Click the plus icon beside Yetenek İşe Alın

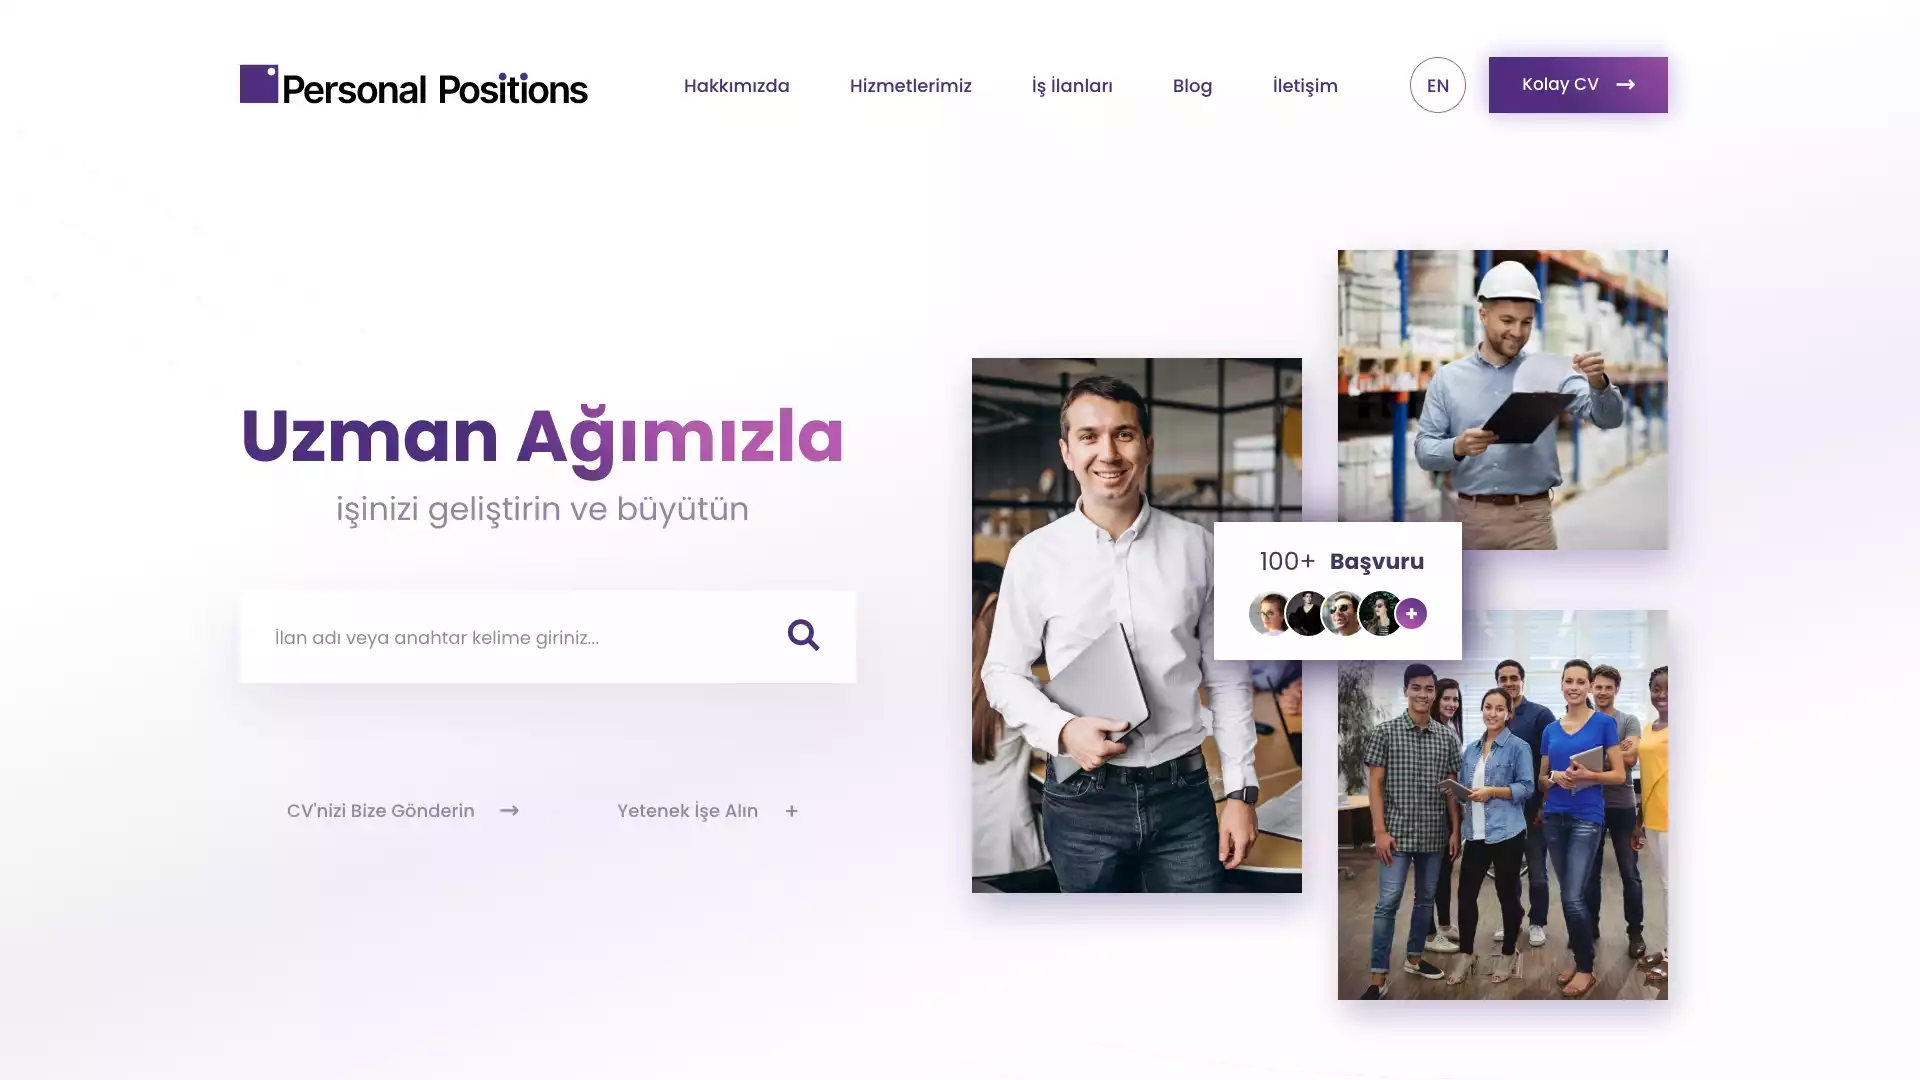791,811
